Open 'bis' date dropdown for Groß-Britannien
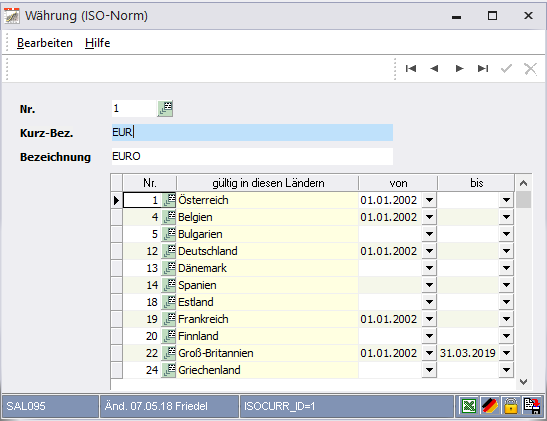Image resolution: width=547 pixels, height=421 pixels. [506, 353]
